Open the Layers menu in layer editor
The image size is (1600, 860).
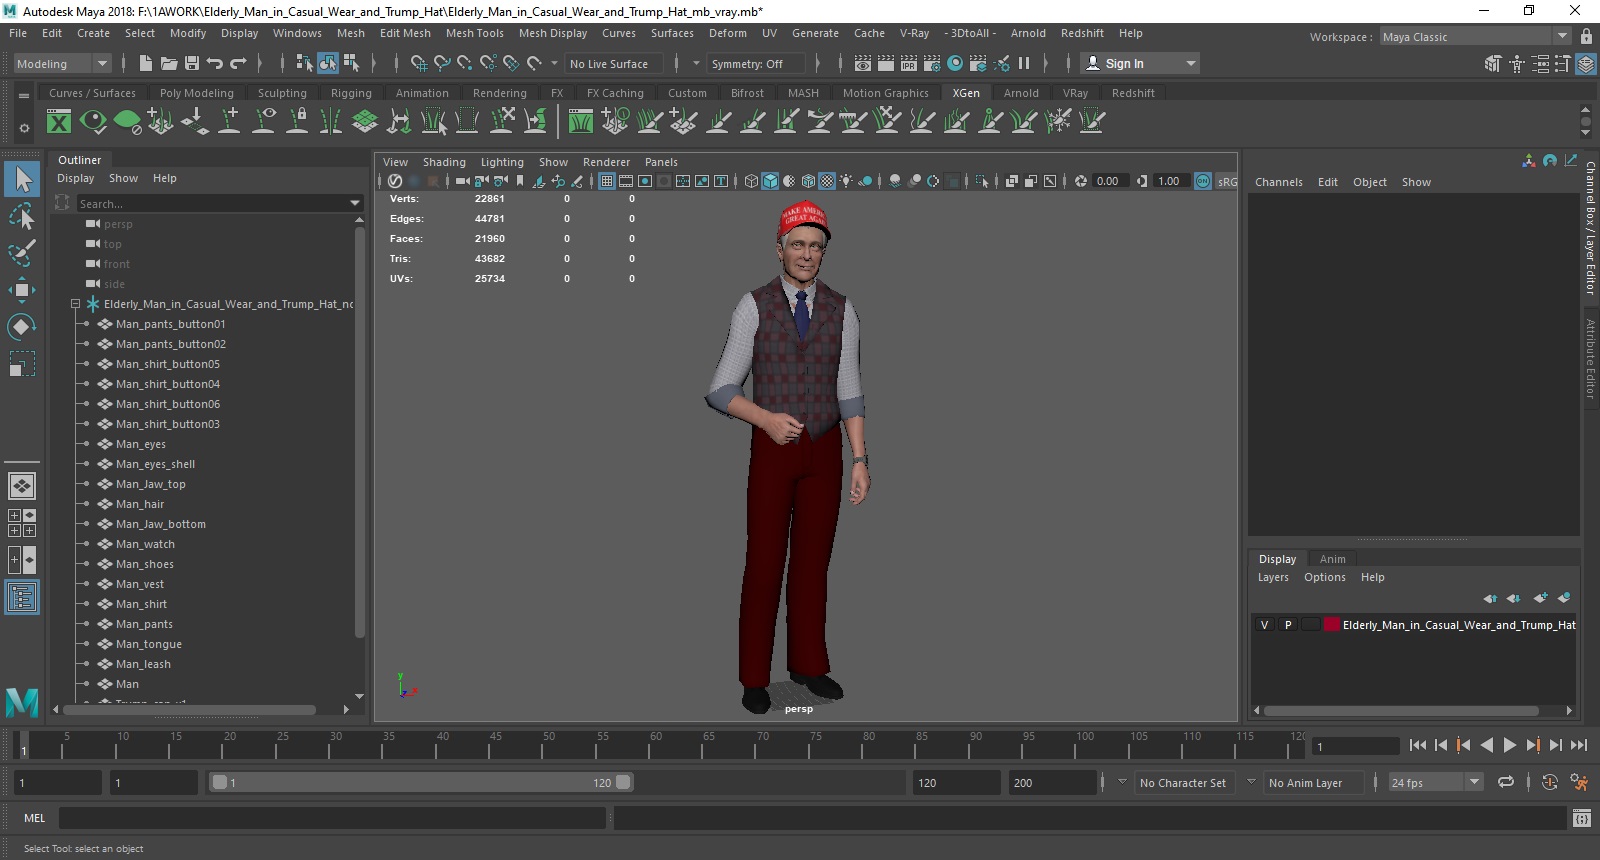[1273, 577]
